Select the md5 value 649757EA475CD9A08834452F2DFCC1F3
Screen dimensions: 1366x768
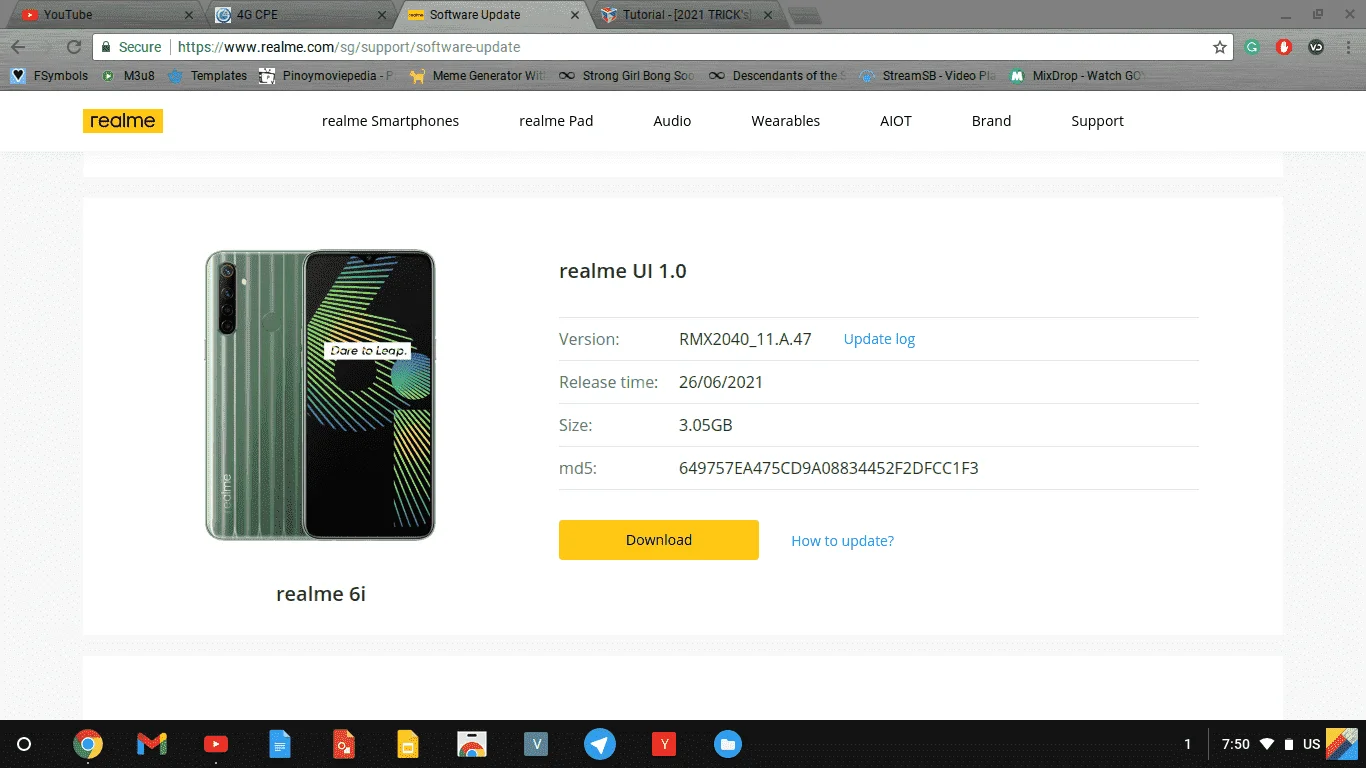828,468
